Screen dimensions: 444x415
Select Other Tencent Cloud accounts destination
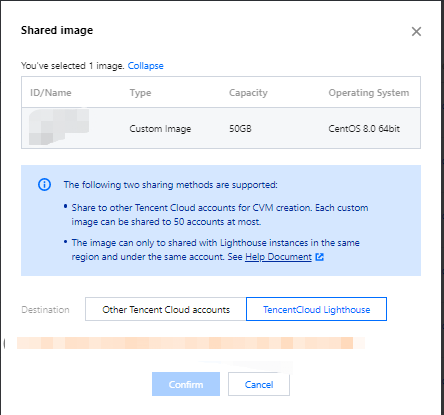(x=166, y=309)
